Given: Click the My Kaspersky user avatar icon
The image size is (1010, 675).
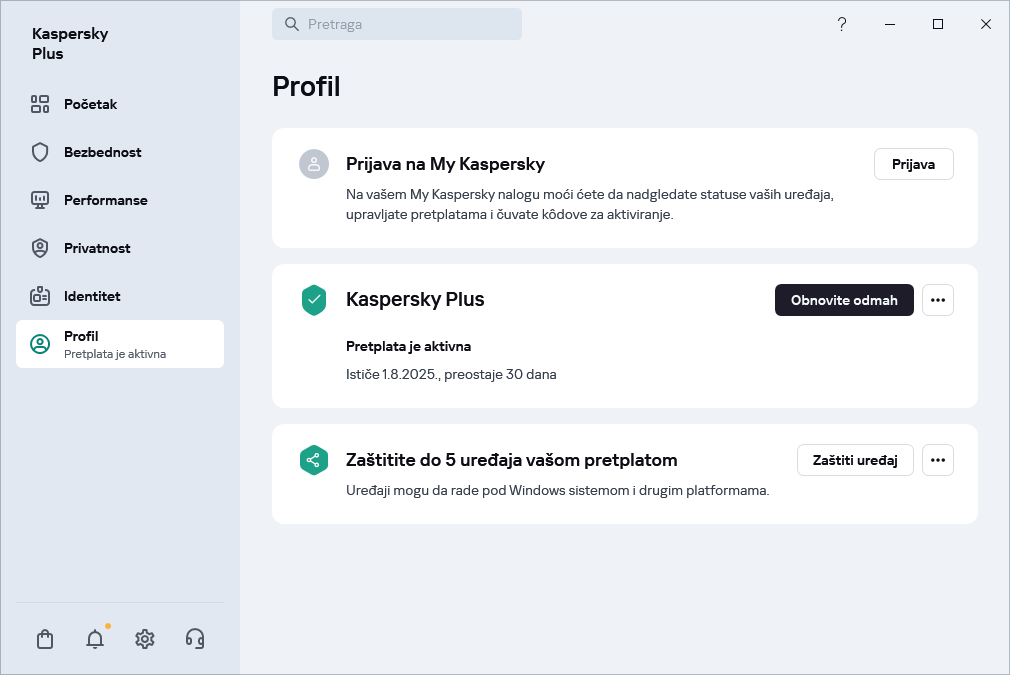Looking at the screenshot, I should pyautogui.click(x=314, y=164).
